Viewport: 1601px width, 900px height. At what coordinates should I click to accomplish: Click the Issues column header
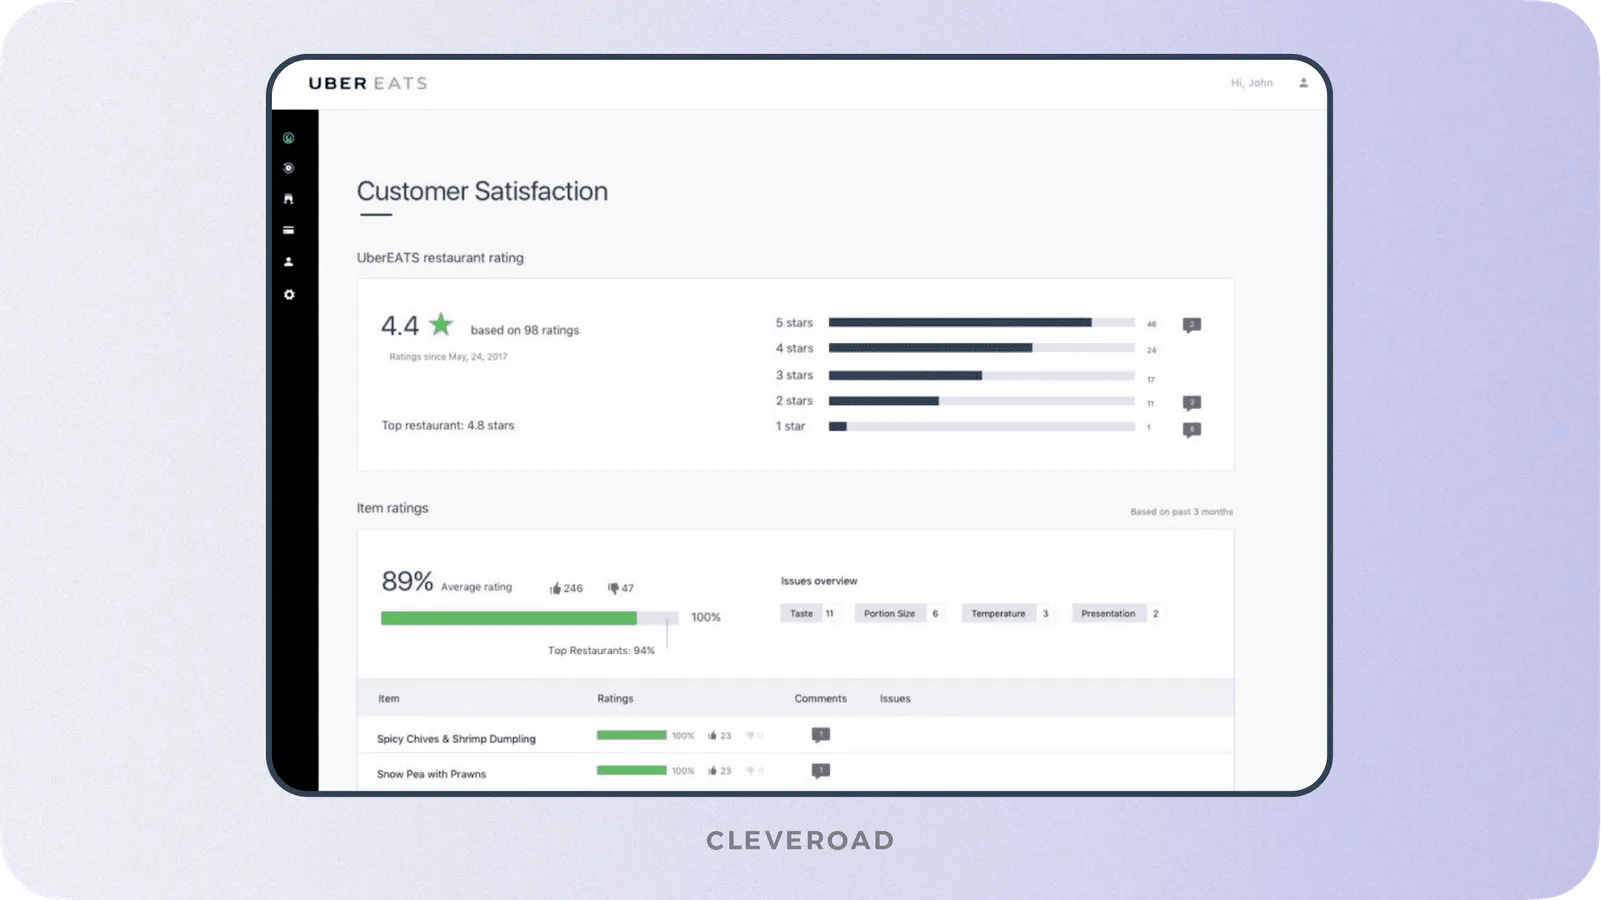(894, 698)
